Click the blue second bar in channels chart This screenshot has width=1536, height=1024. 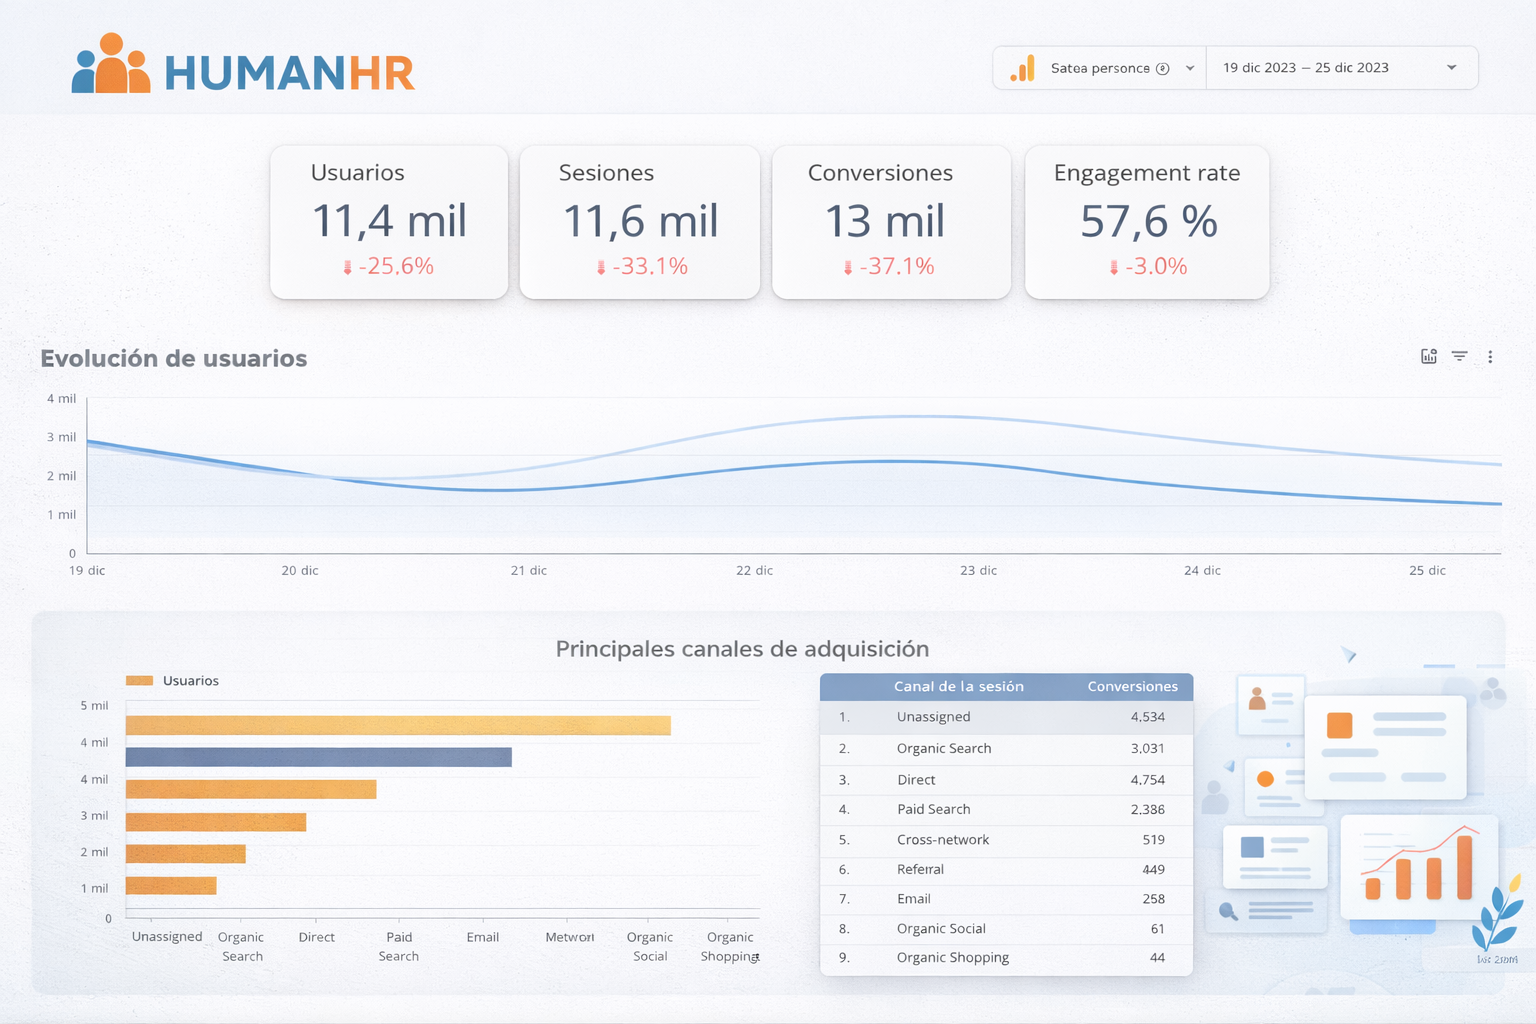pos(318,757)
